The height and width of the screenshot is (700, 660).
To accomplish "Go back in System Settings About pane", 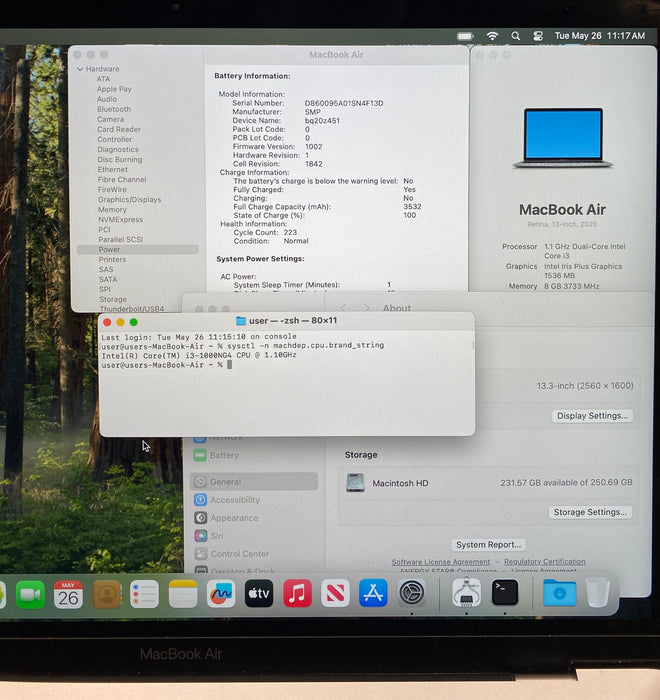I will coord(343,308).
